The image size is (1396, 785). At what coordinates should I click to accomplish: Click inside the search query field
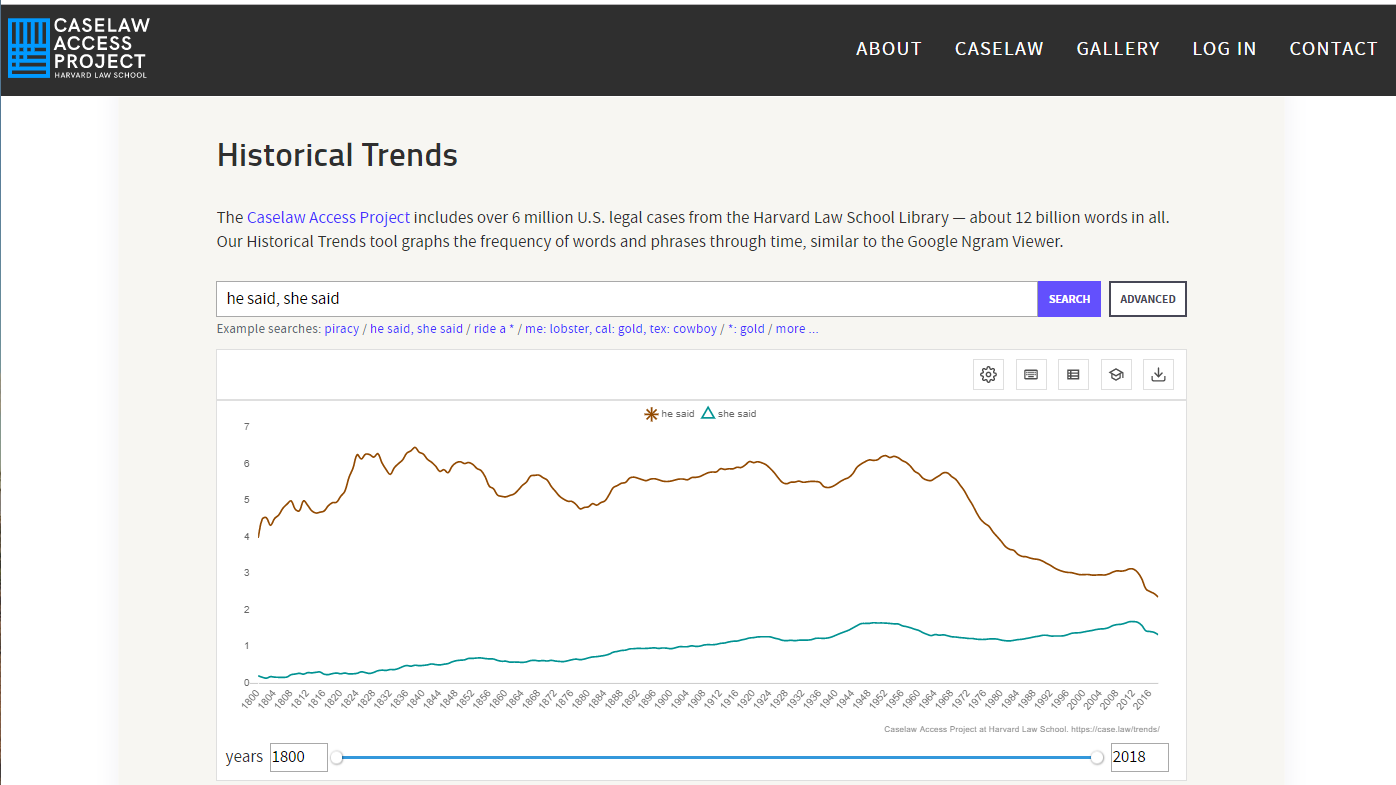600,298
